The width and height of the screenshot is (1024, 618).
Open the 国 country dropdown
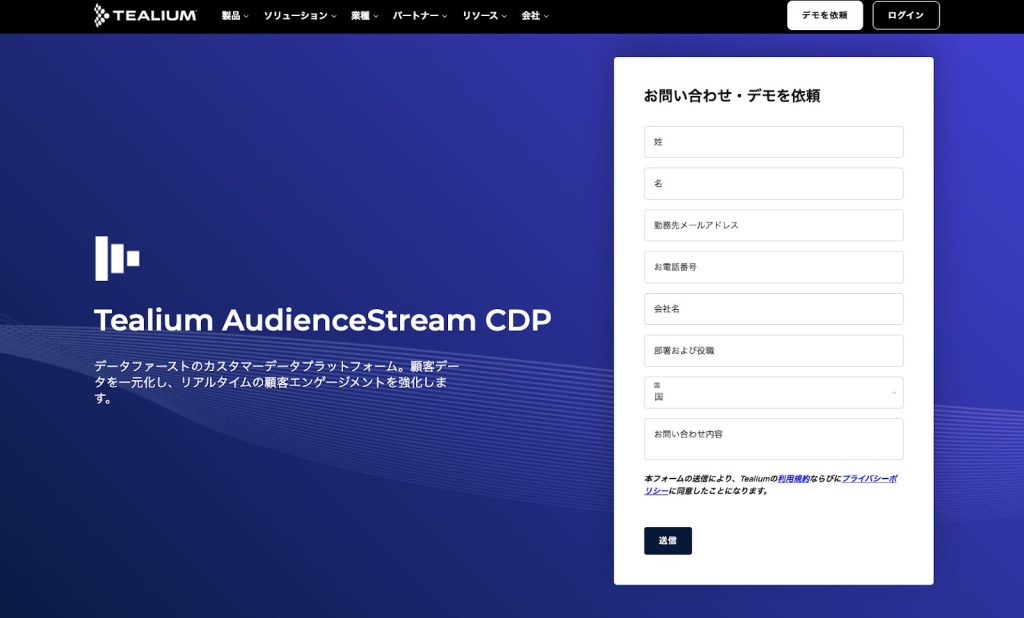(x=773, y=393)
